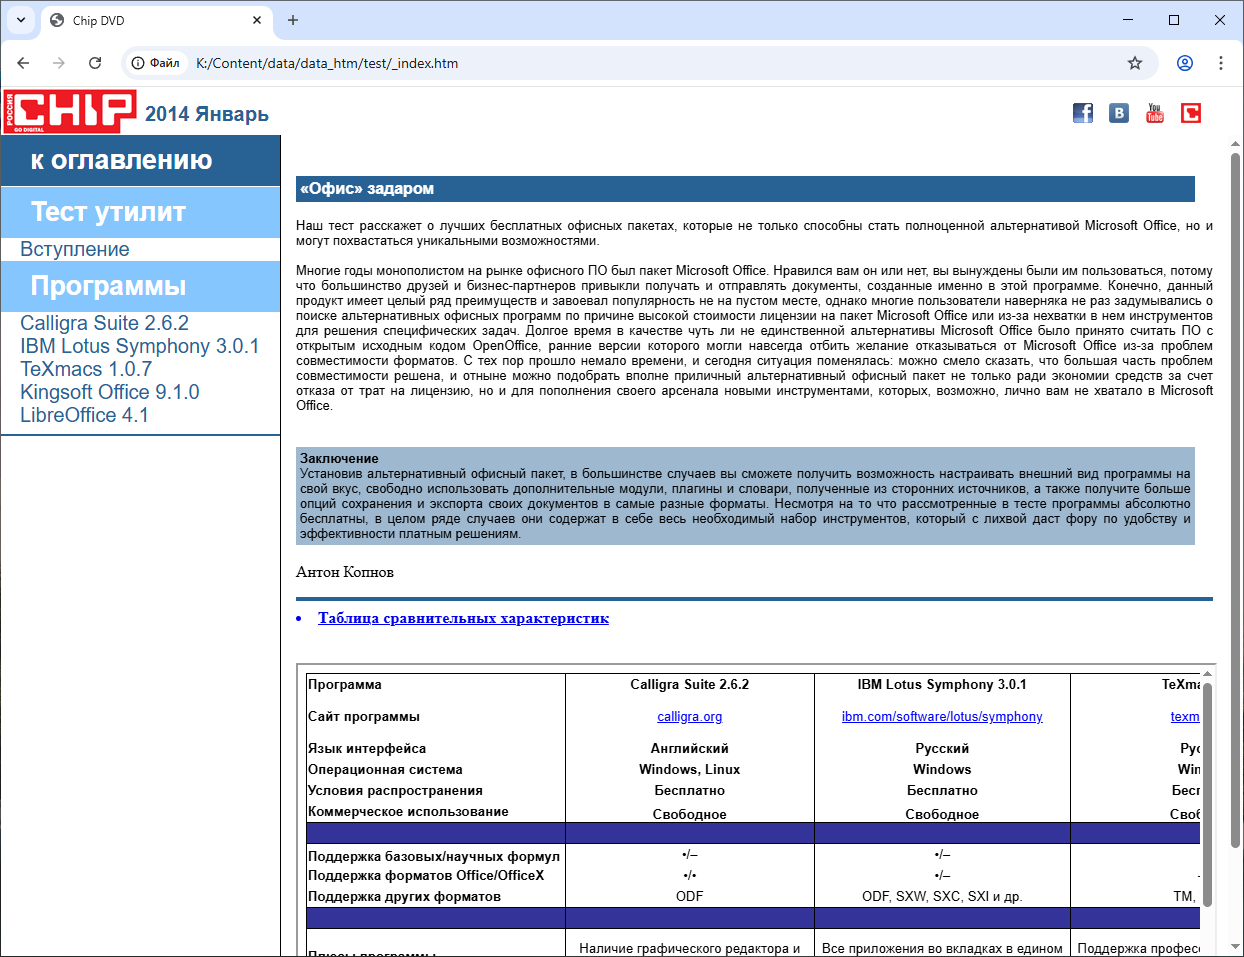Click 'Операционная система' table row label
1244x957 pixels.
[x=385, y=770]
